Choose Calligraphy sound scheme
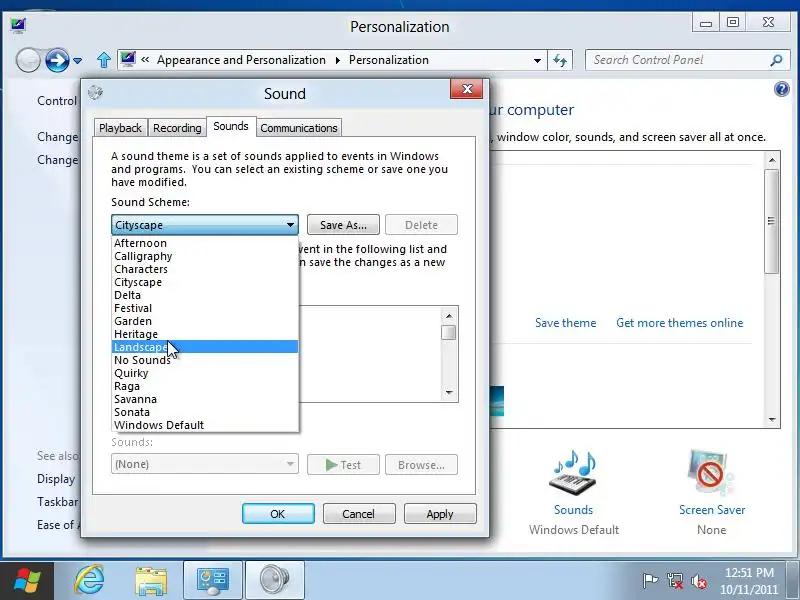 click(205, 256)
